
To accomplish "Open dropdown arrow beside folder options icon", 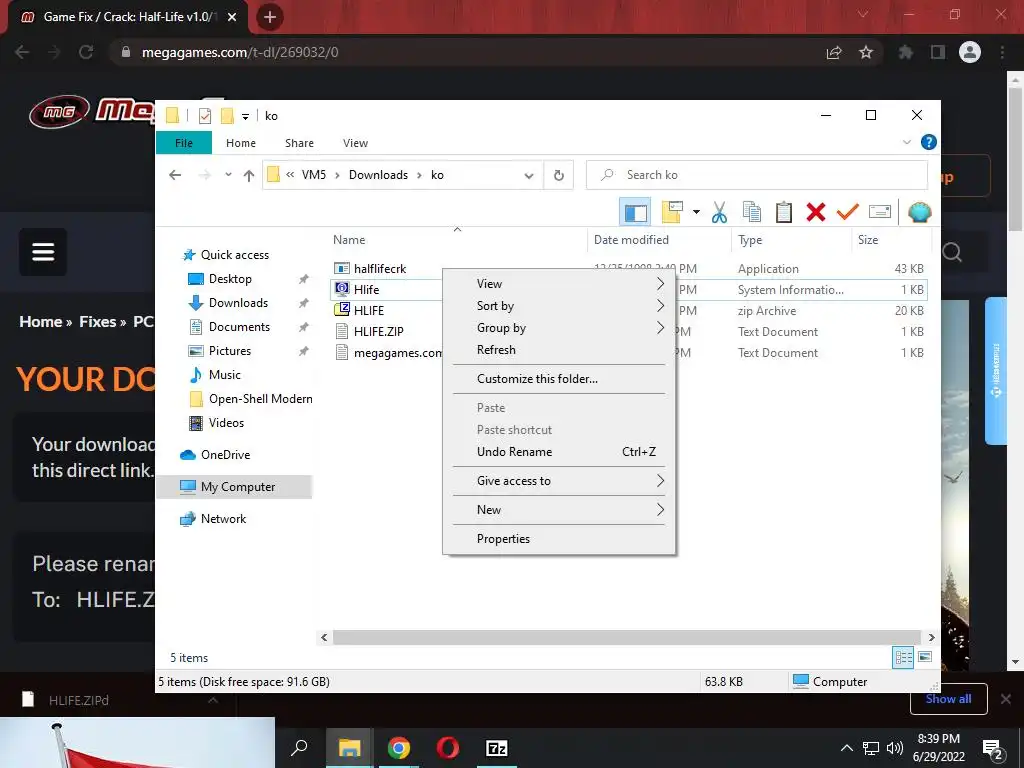I will [696, 212].
